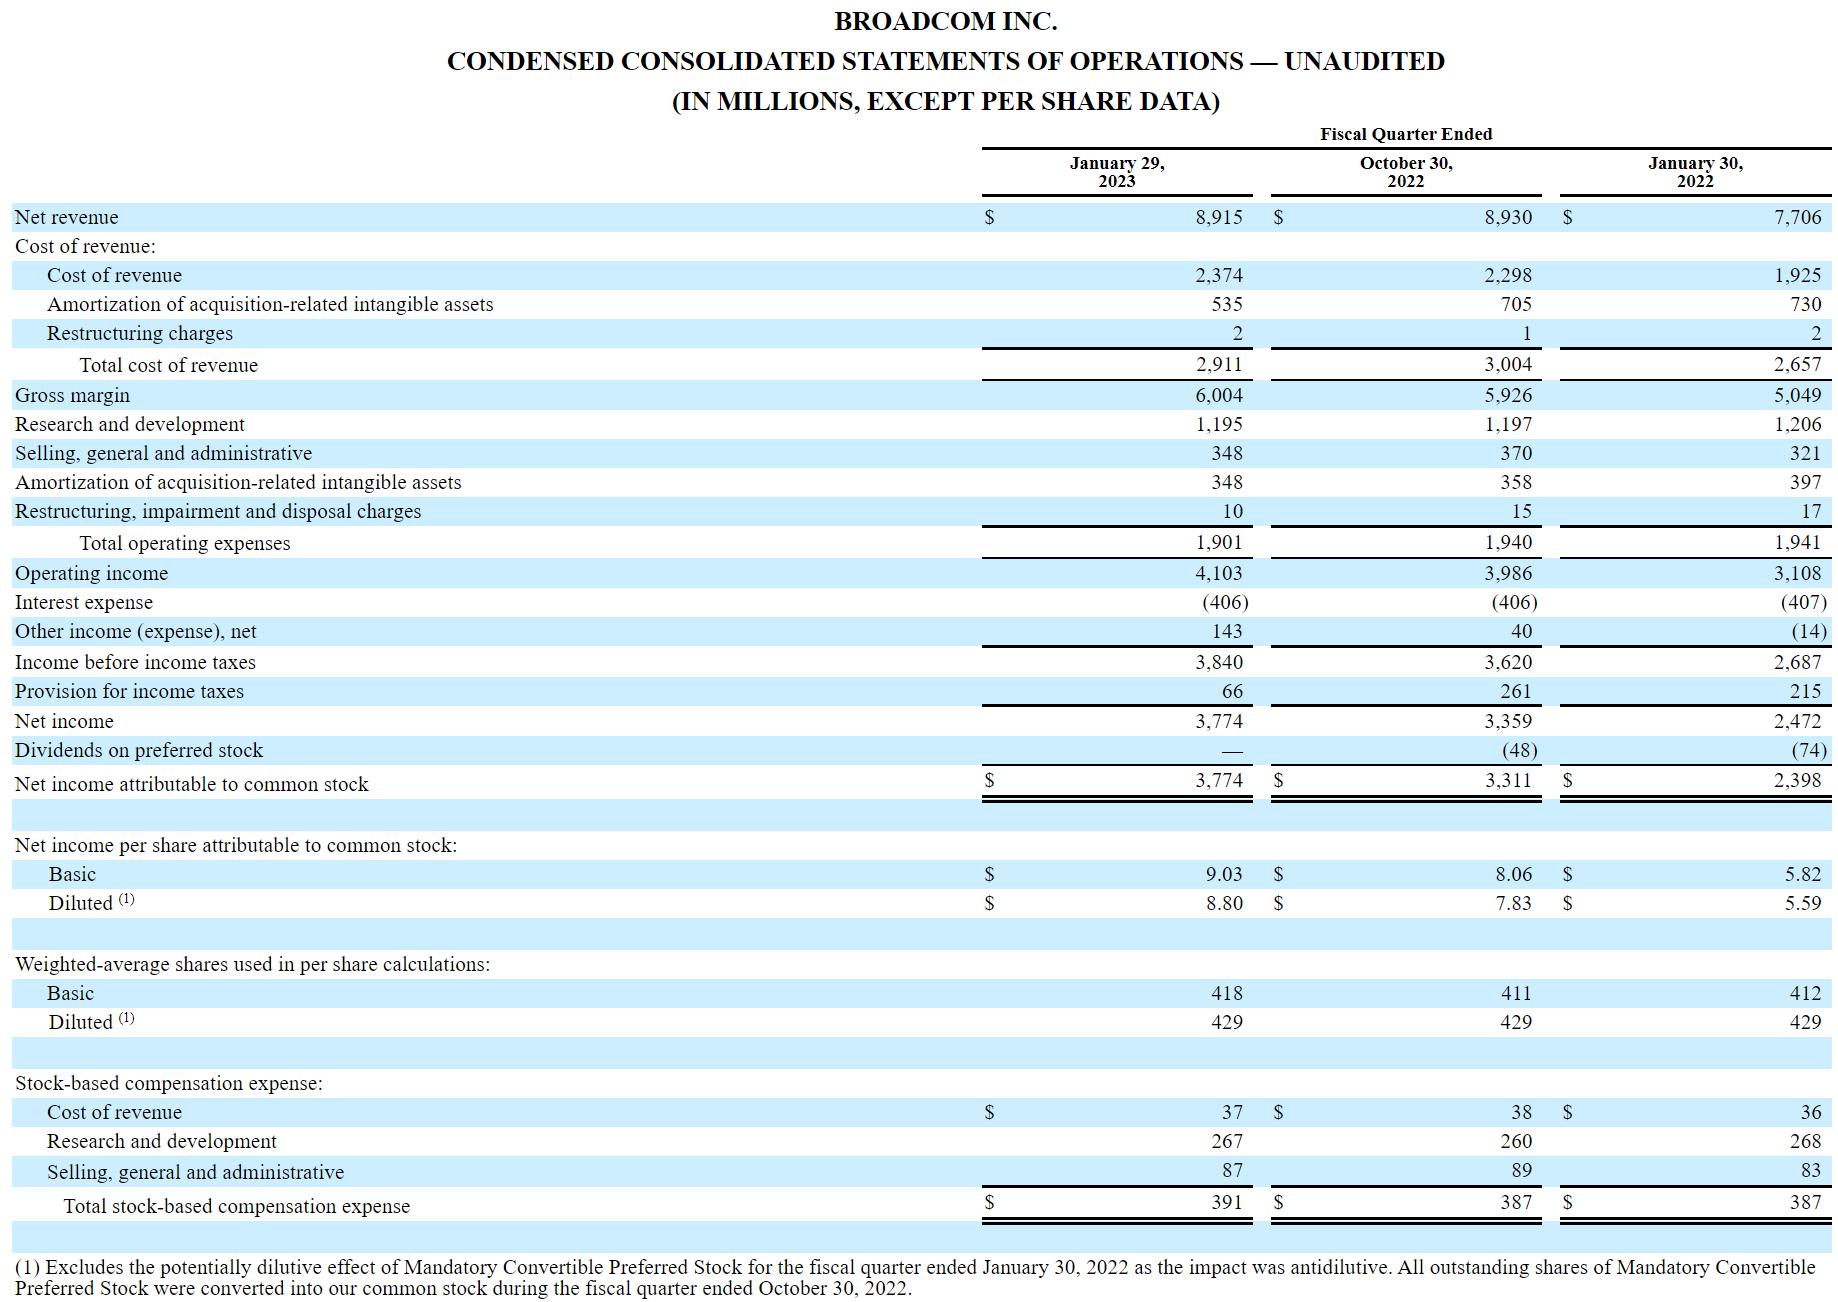
Task: Click basic earnings per share value 5.82
Action: (x=1803, y=874)
